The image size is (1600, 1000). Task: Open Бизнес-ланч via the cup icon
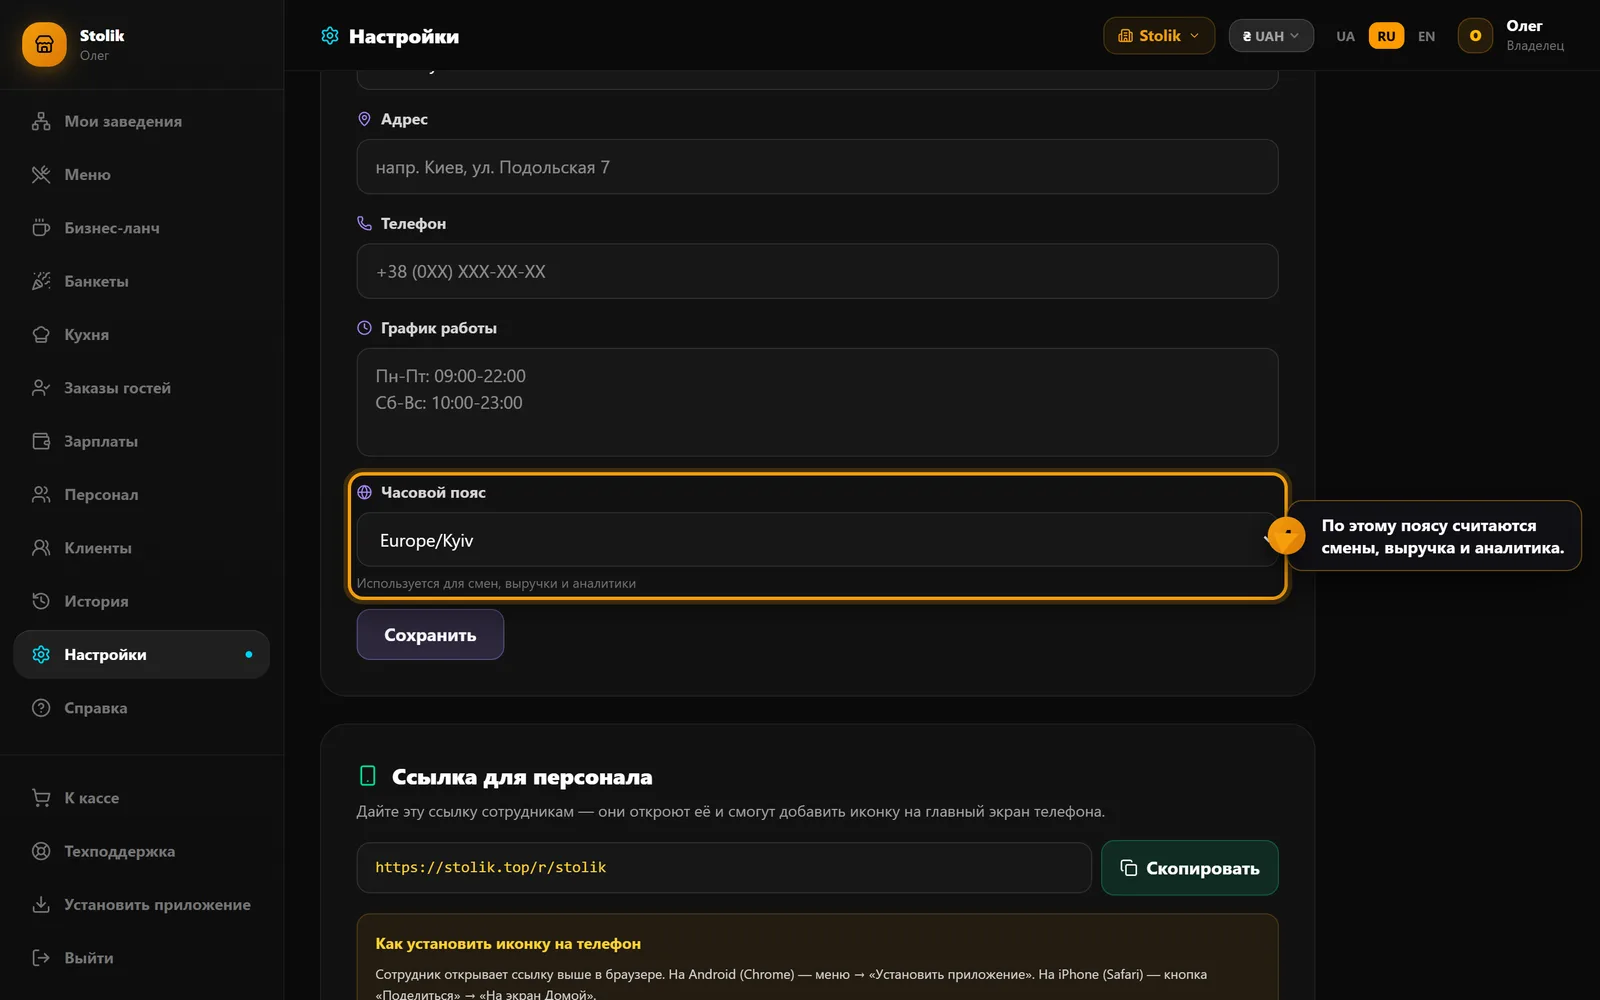click(41, 228)
